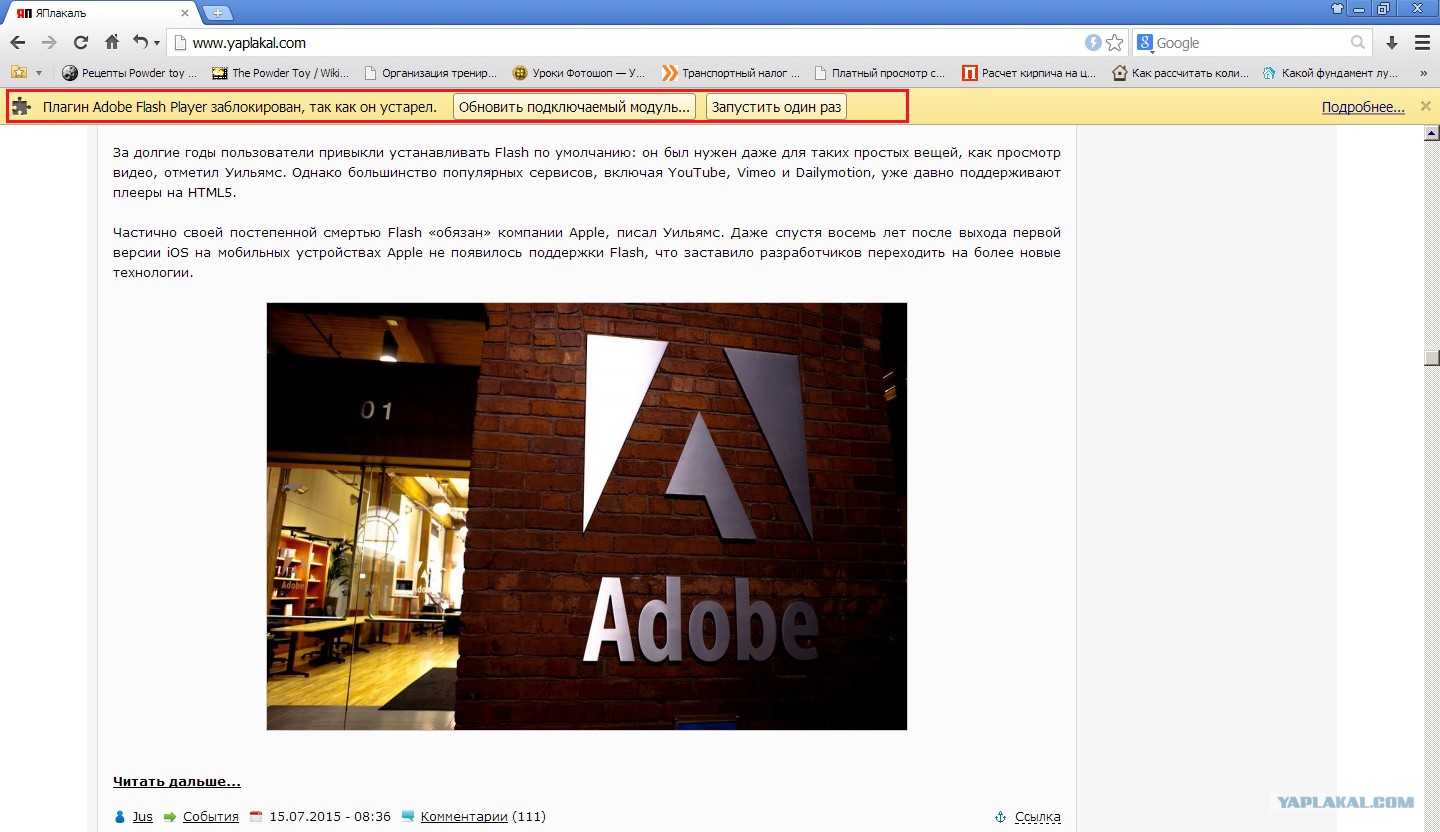Open the Какой фундамент bookmark
Image resolution: width=1440 pixels, height=832 pixels.
click(1329, 73)
